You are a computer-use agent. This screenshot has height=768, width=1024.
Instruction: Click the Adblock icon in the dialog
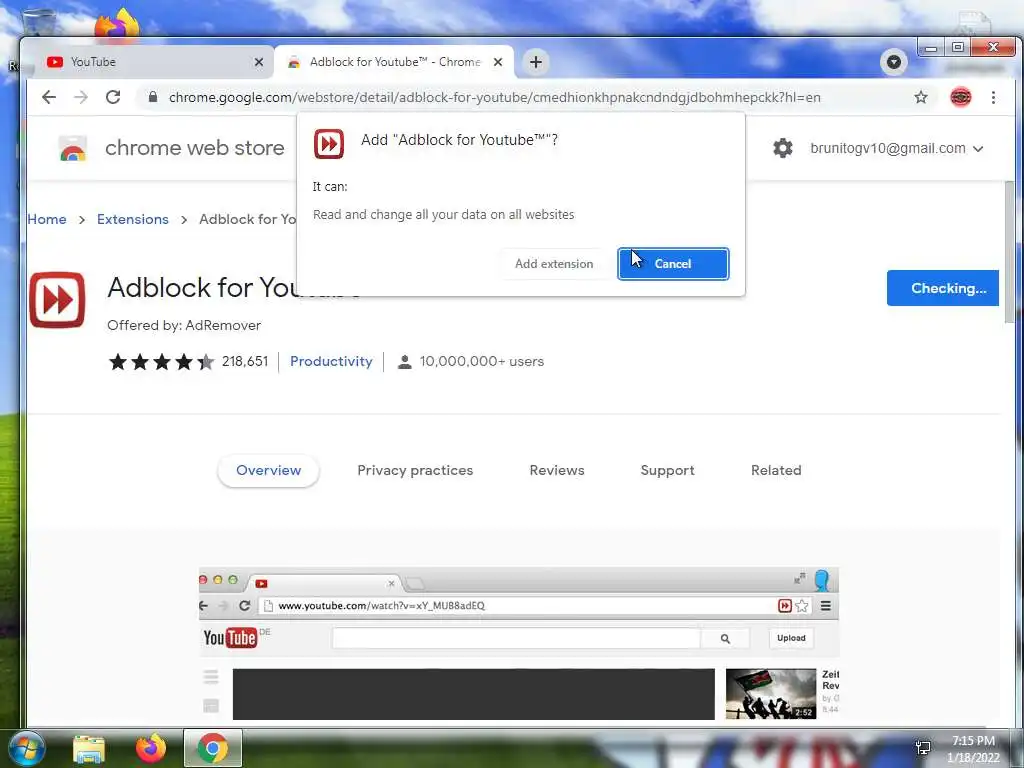328,144
